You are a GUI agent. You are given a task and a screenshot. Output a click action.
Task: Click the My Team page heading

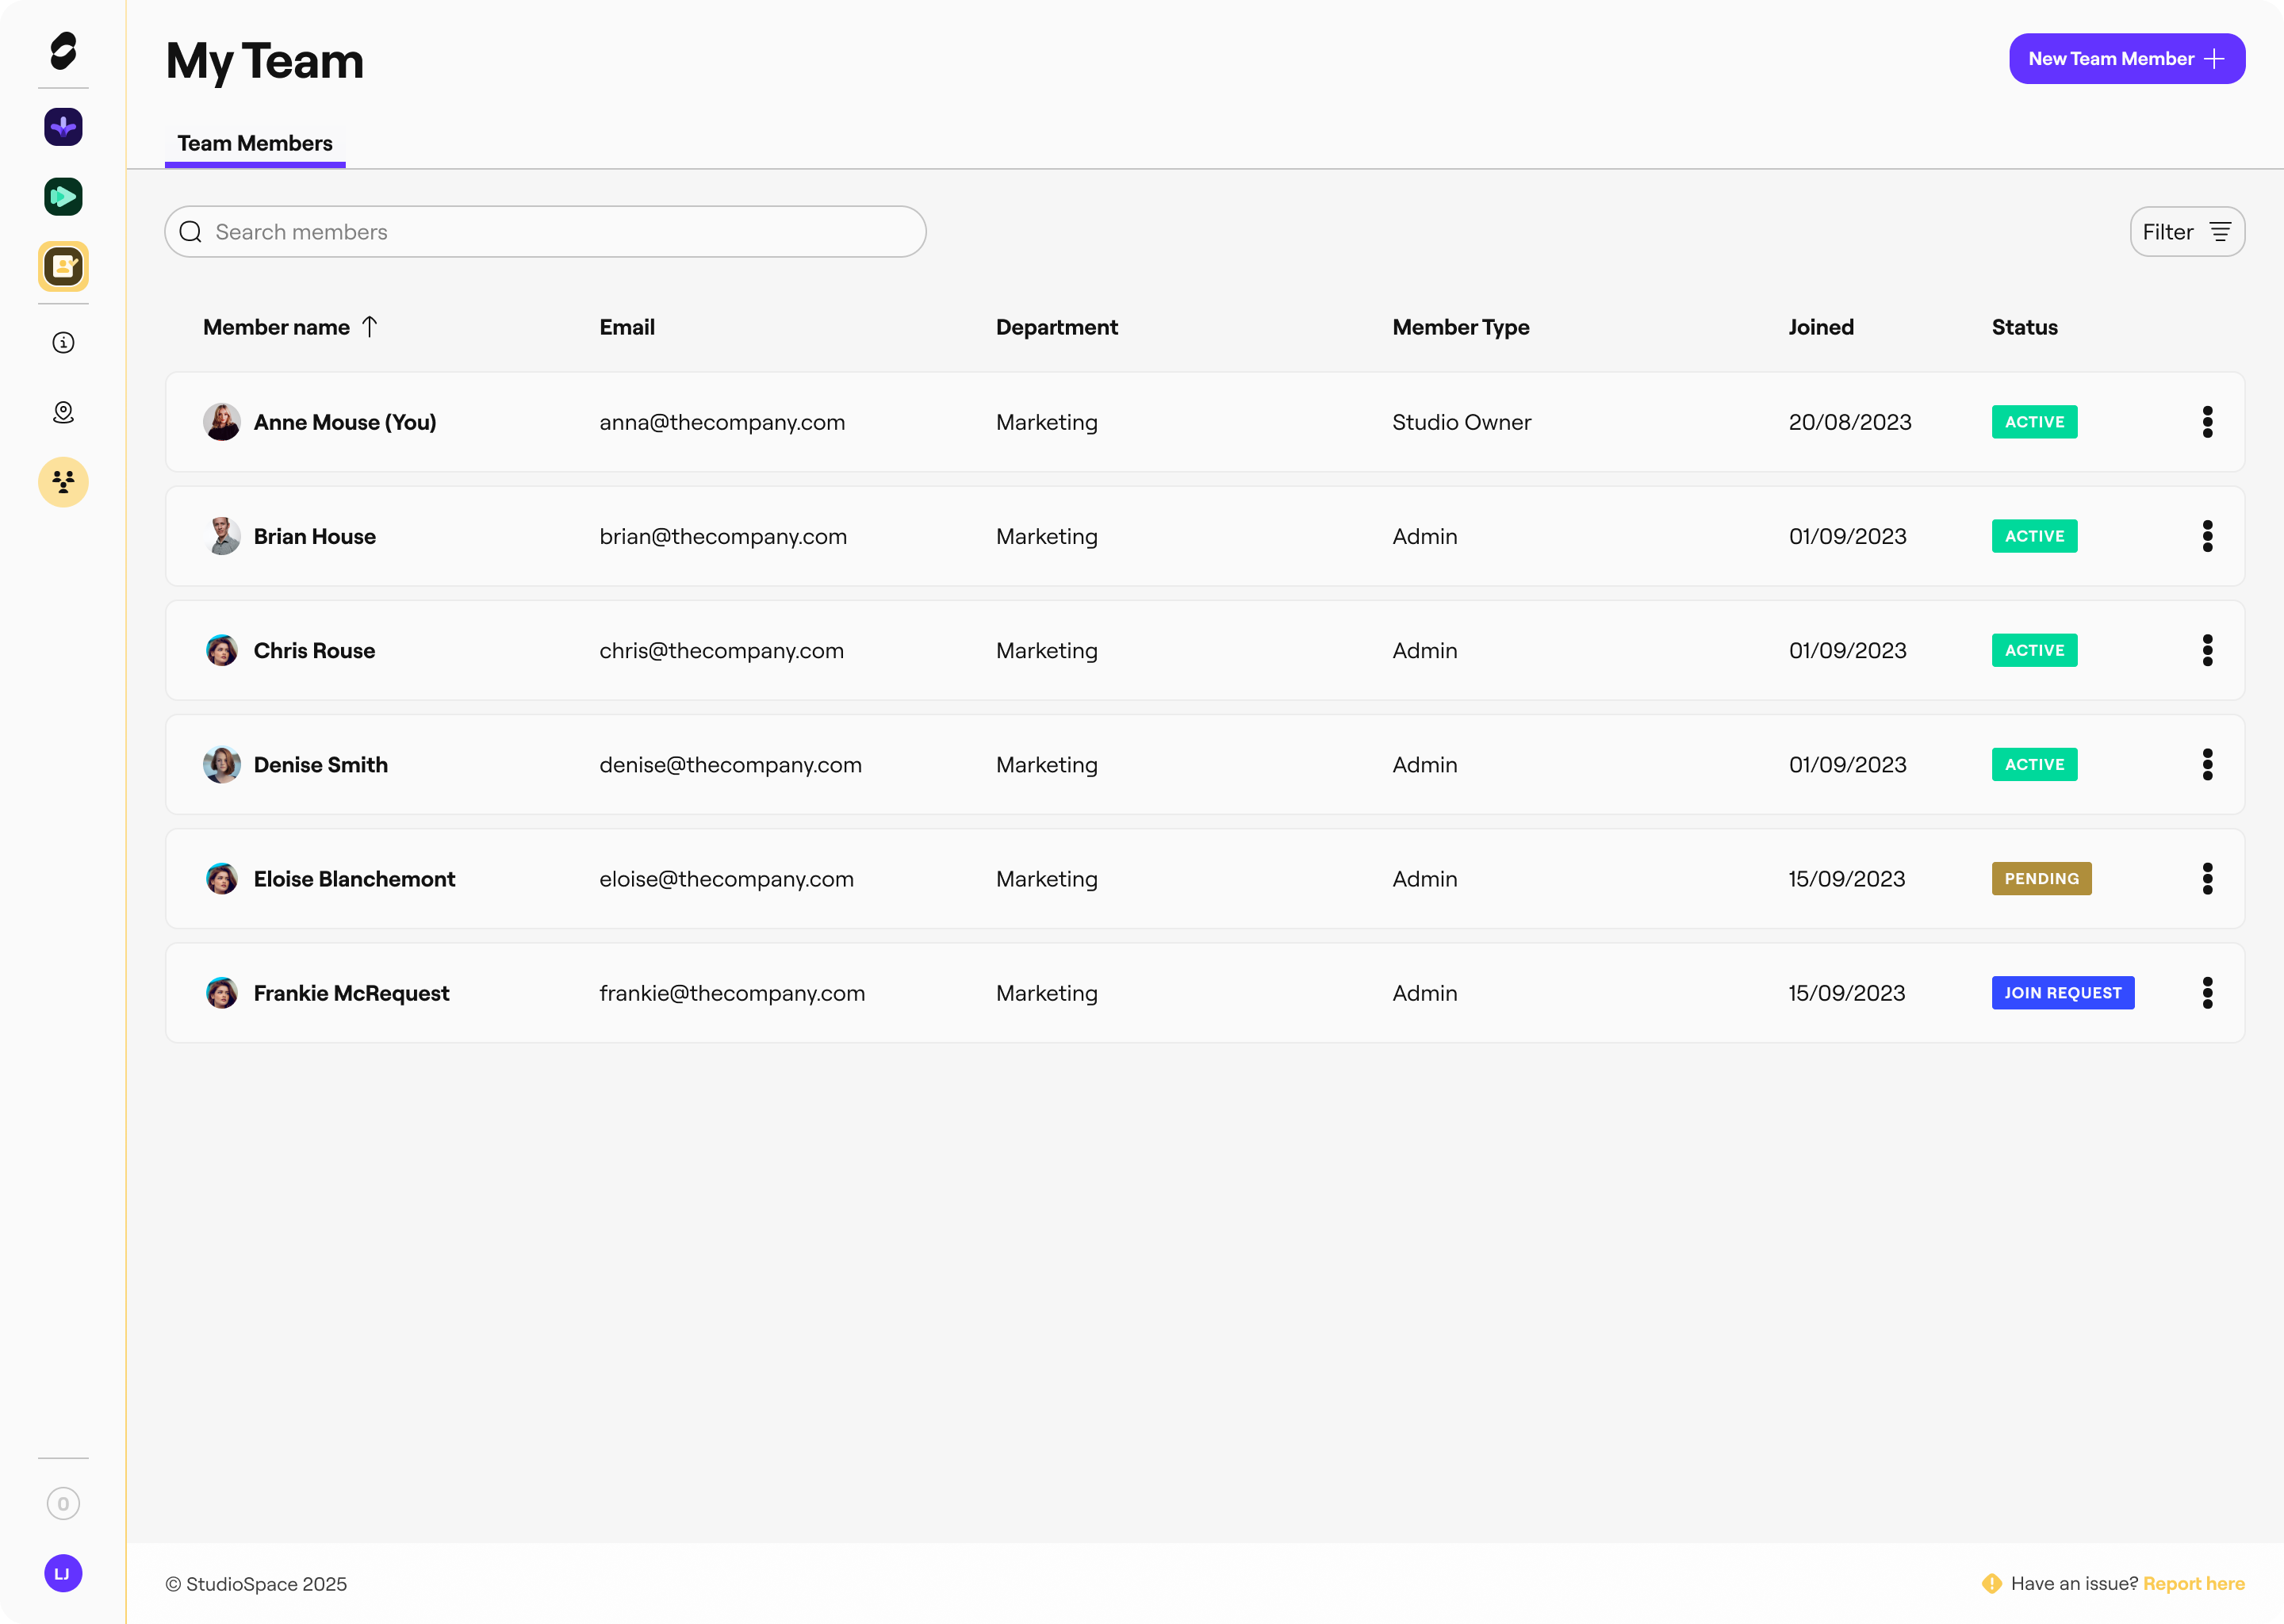tap(265, 62)
